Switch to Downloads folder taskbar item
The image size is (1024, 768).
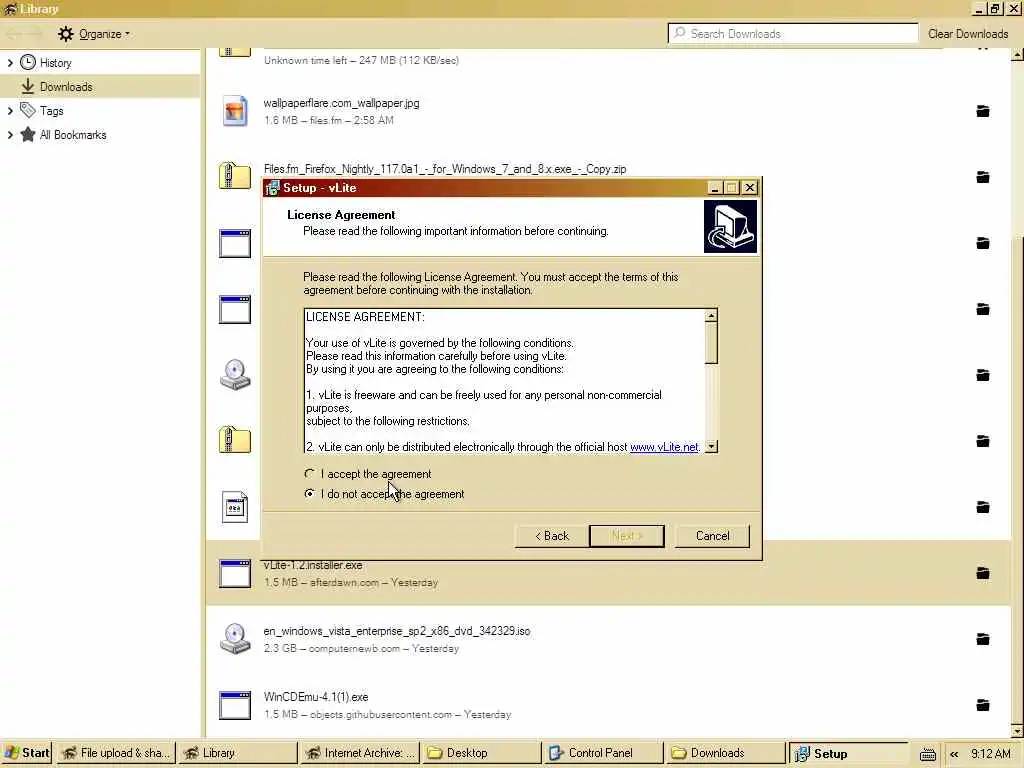click(x=726, y=753)
